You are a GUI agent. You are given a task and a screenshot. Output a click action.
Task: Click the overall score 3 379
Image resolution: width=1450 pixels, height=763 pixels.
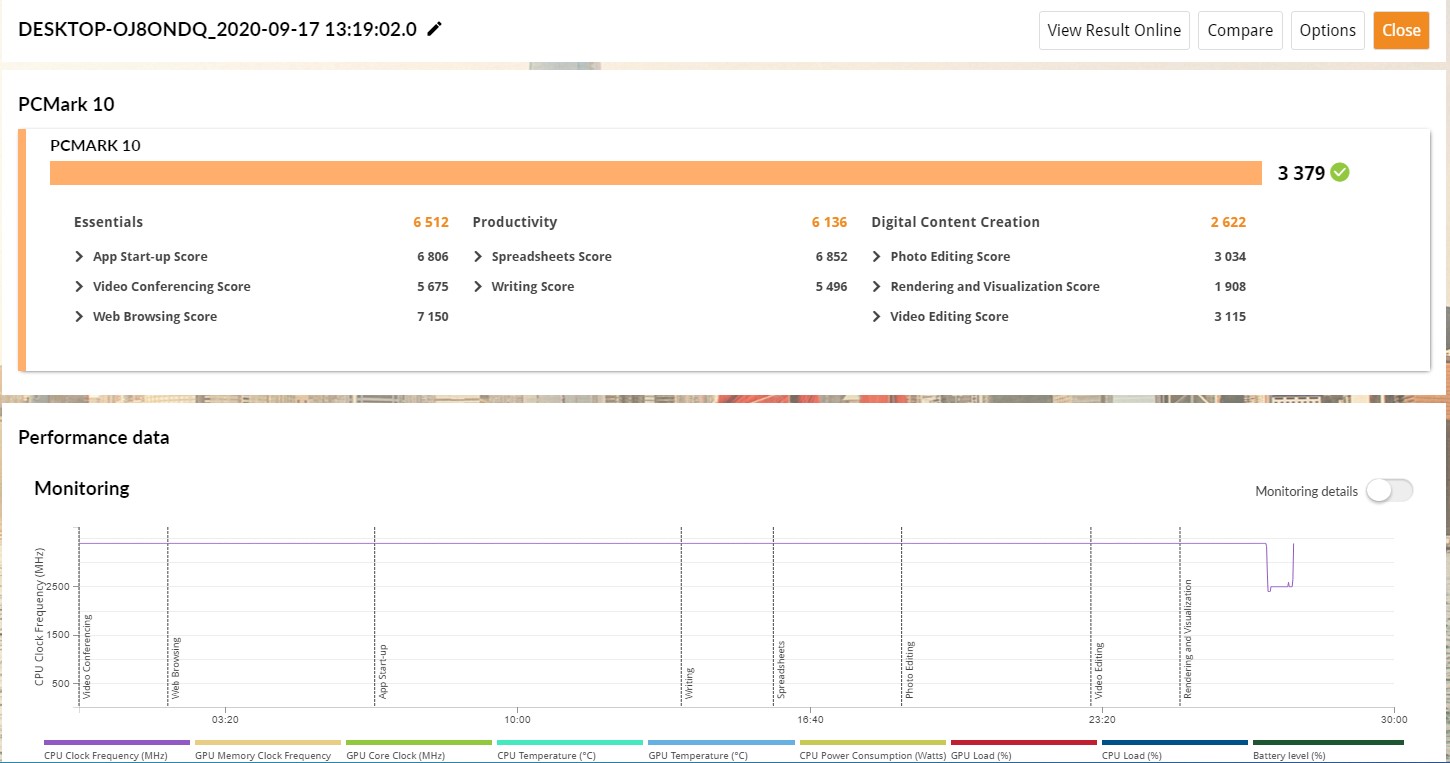(x=1301, y=173)
